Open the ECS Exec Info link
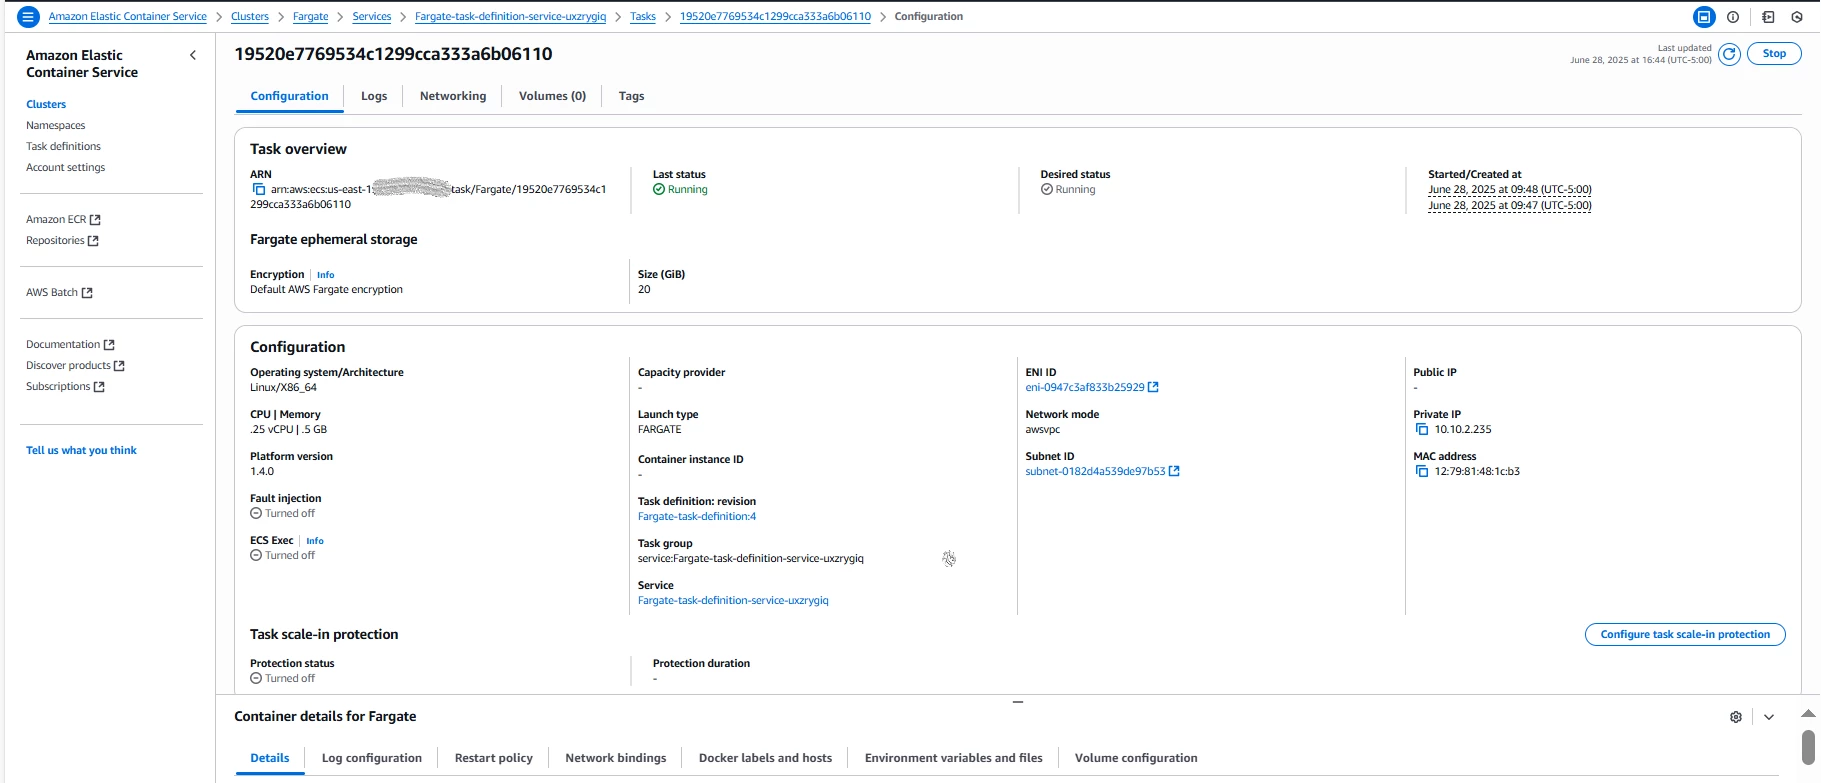The image size is (1821, 783). pos(315,541)
